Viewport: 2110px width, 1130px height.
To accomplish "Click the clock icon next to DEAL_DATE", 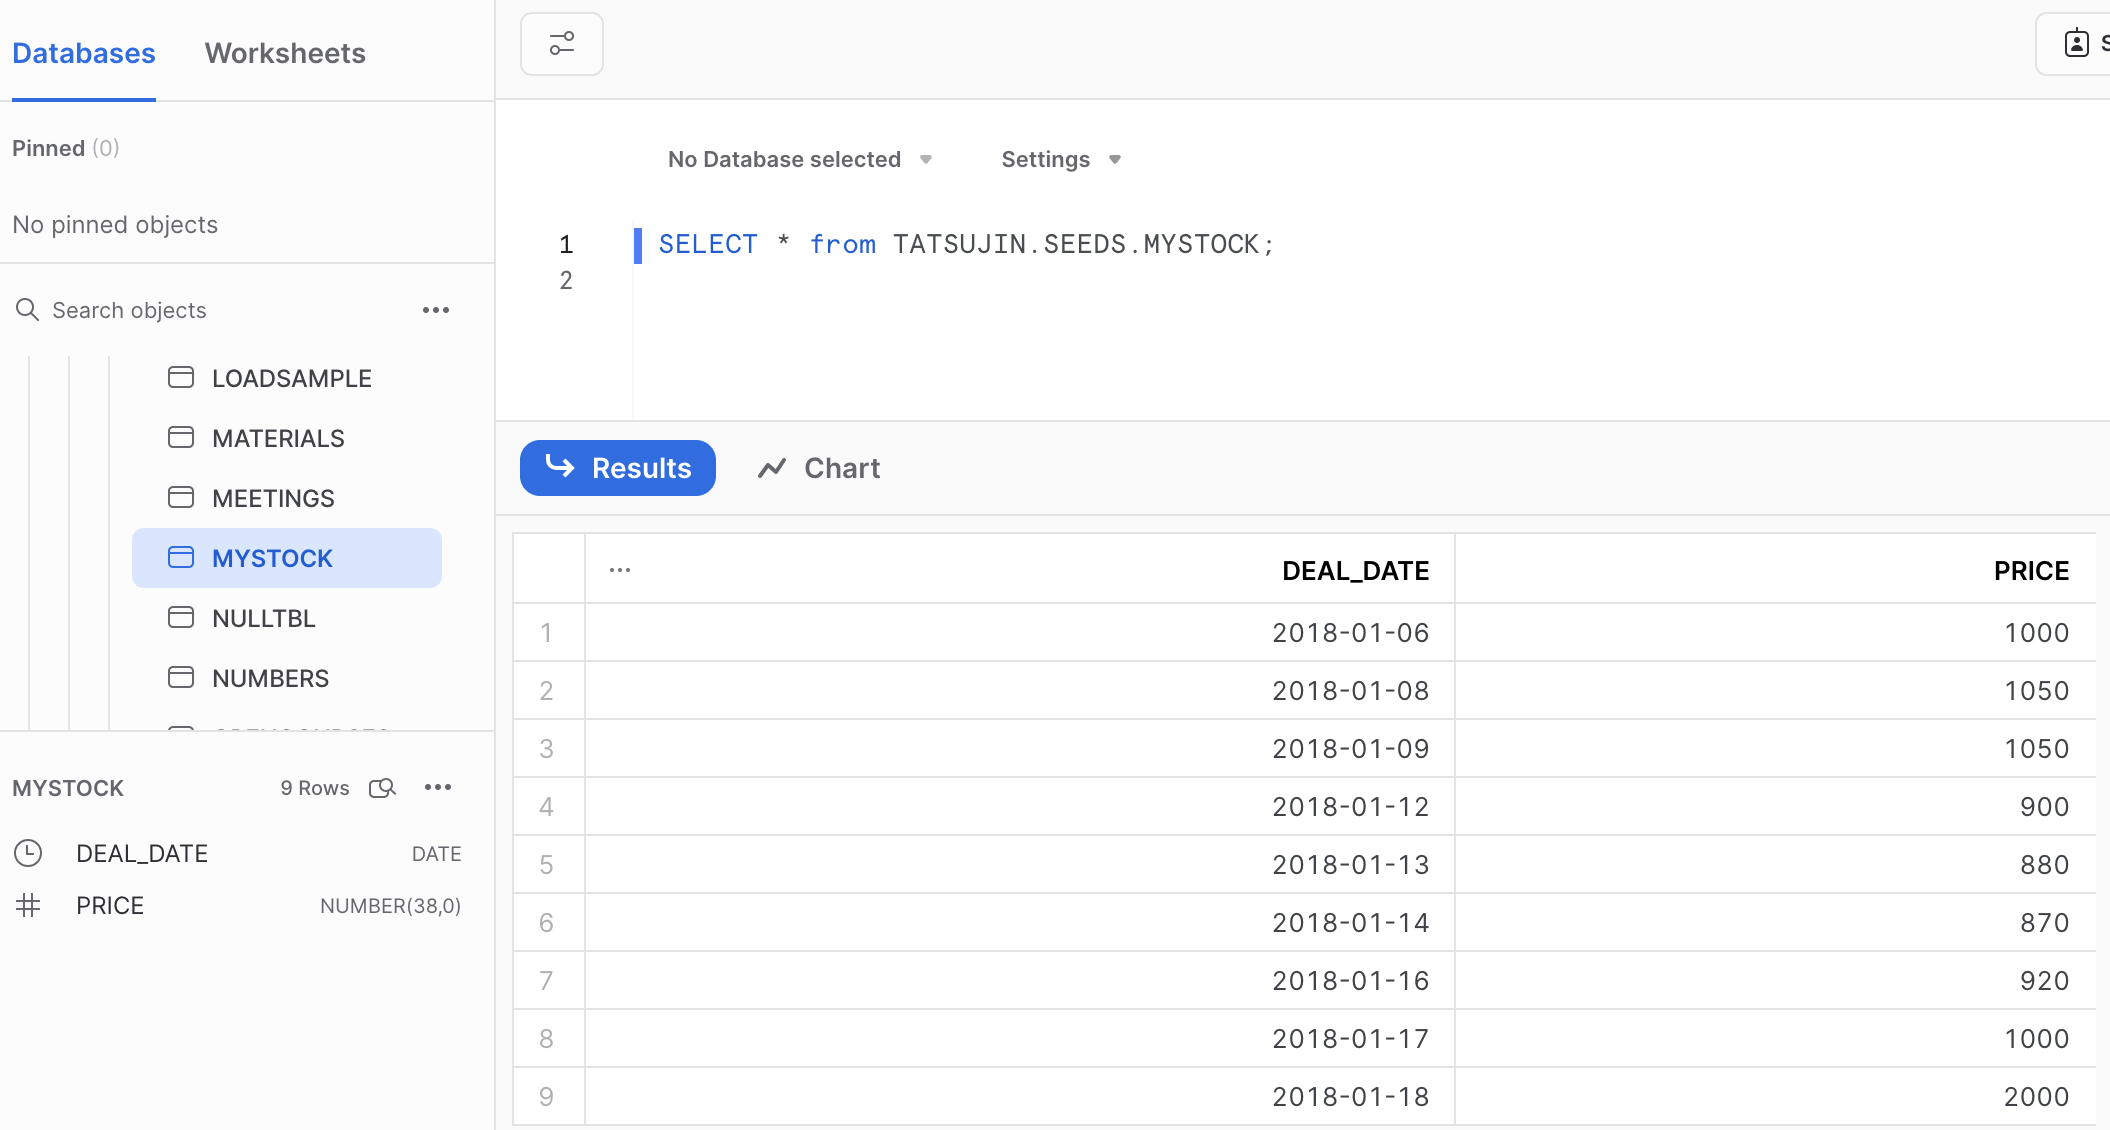I will (28, 853).
